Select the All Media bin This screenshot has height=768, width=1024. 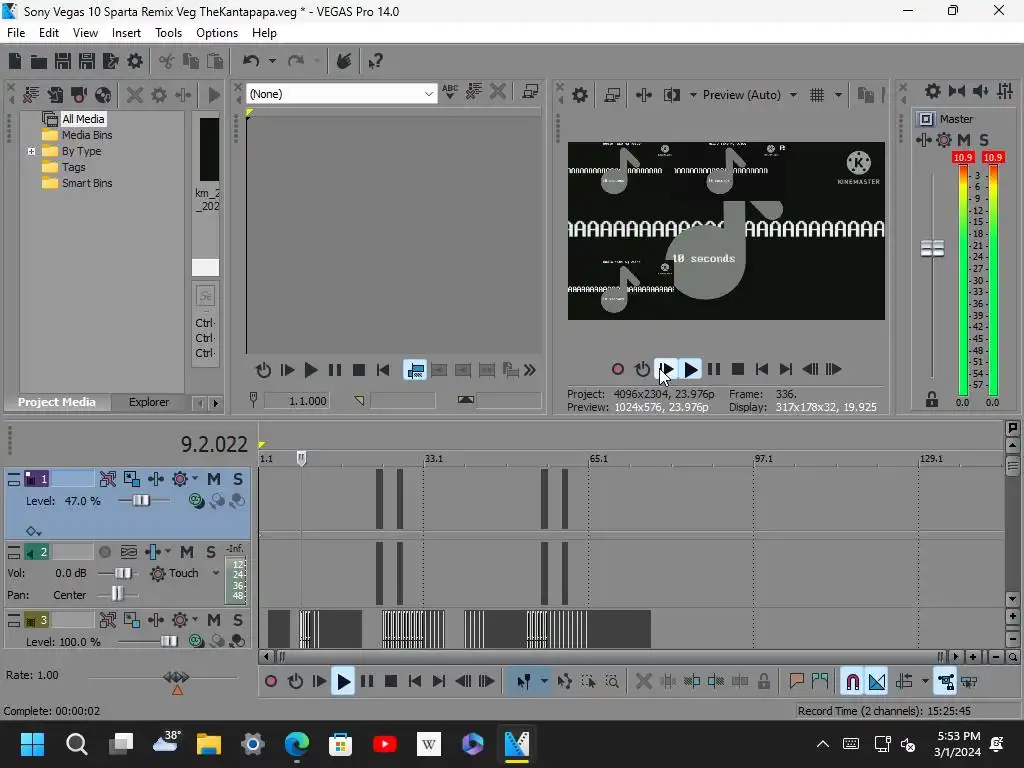[x=83, y=119]
